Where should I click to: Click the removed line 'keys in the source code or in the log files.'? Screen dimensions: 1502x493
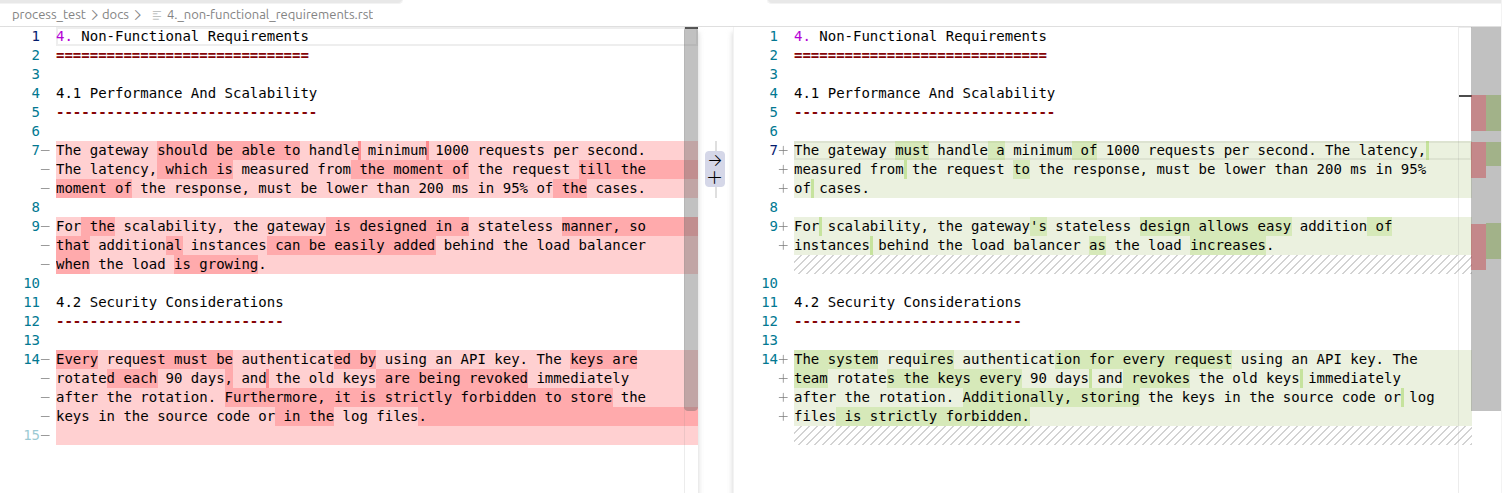[x=241, y=416]
